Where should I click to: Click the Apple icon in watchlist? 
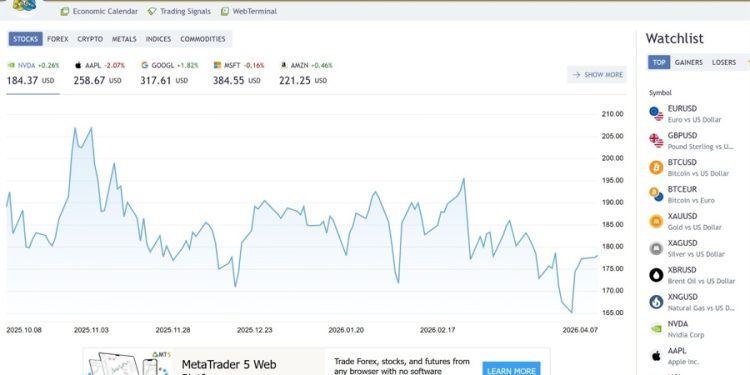coord(656,356)
